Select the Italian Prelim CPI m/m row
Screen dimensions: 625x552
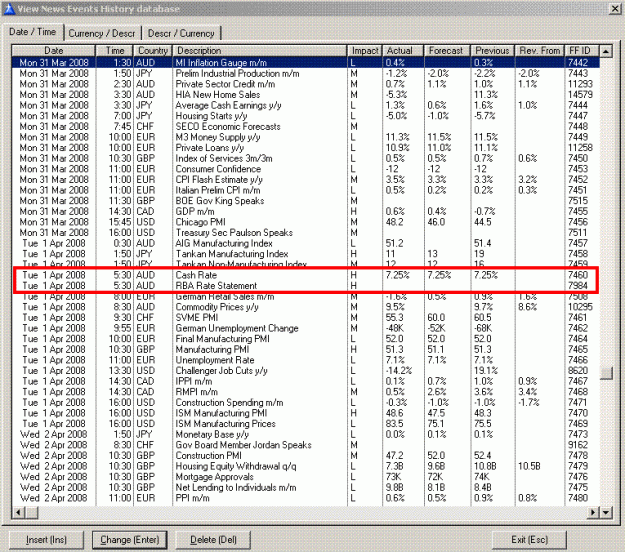305,190
